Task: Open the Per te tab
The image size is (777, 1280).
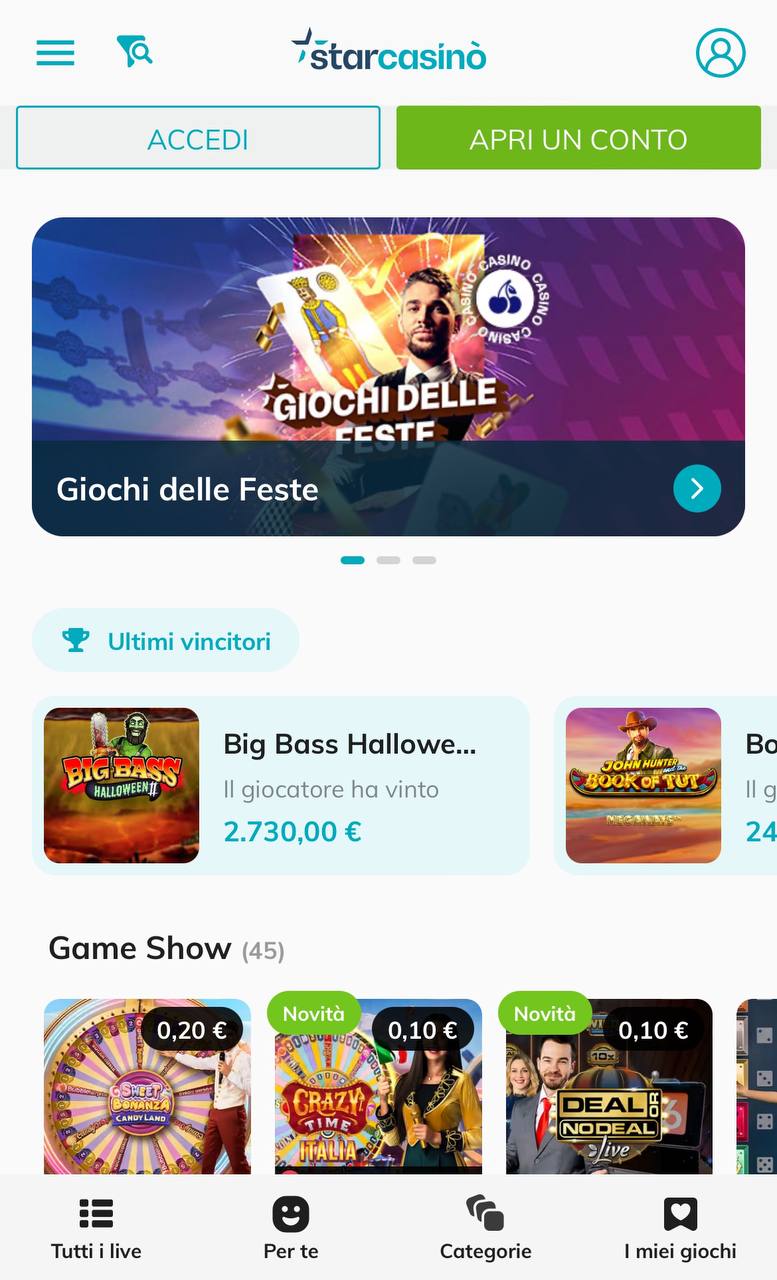Action: pyautogui.click(x=291, y=1228)
